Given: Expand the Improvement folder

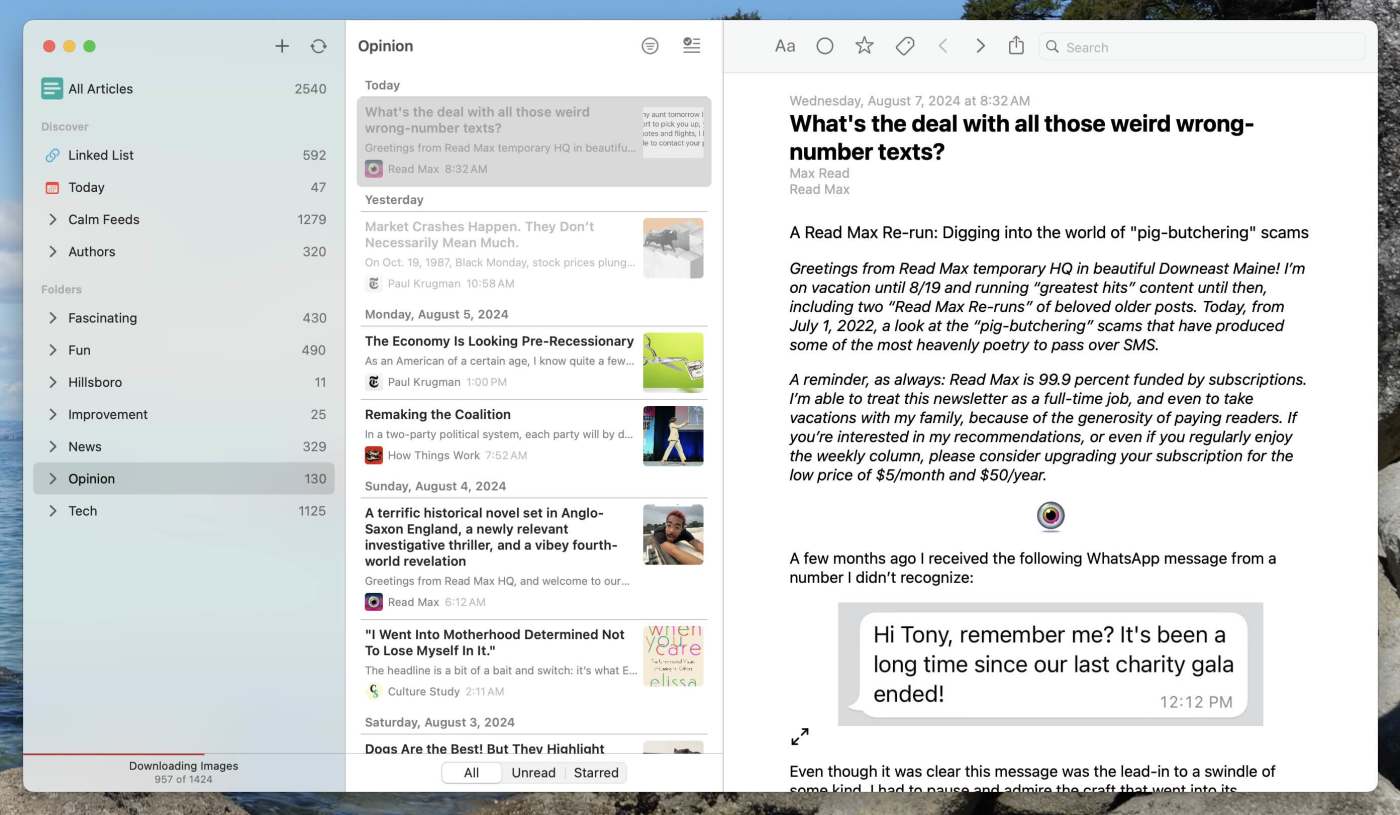Looking at the screenshot, I should 52,414.
